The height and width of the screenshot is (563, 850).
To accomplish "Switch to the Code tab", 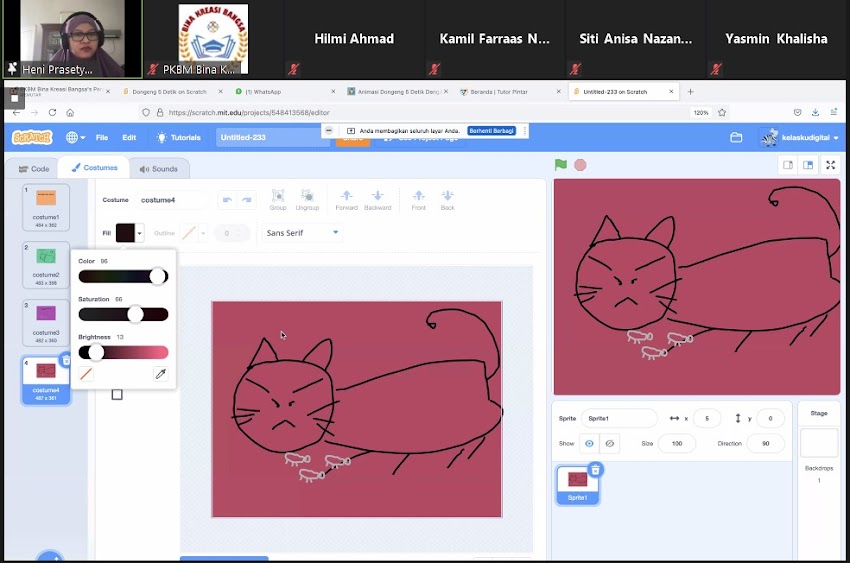I will tap(34, 169).
